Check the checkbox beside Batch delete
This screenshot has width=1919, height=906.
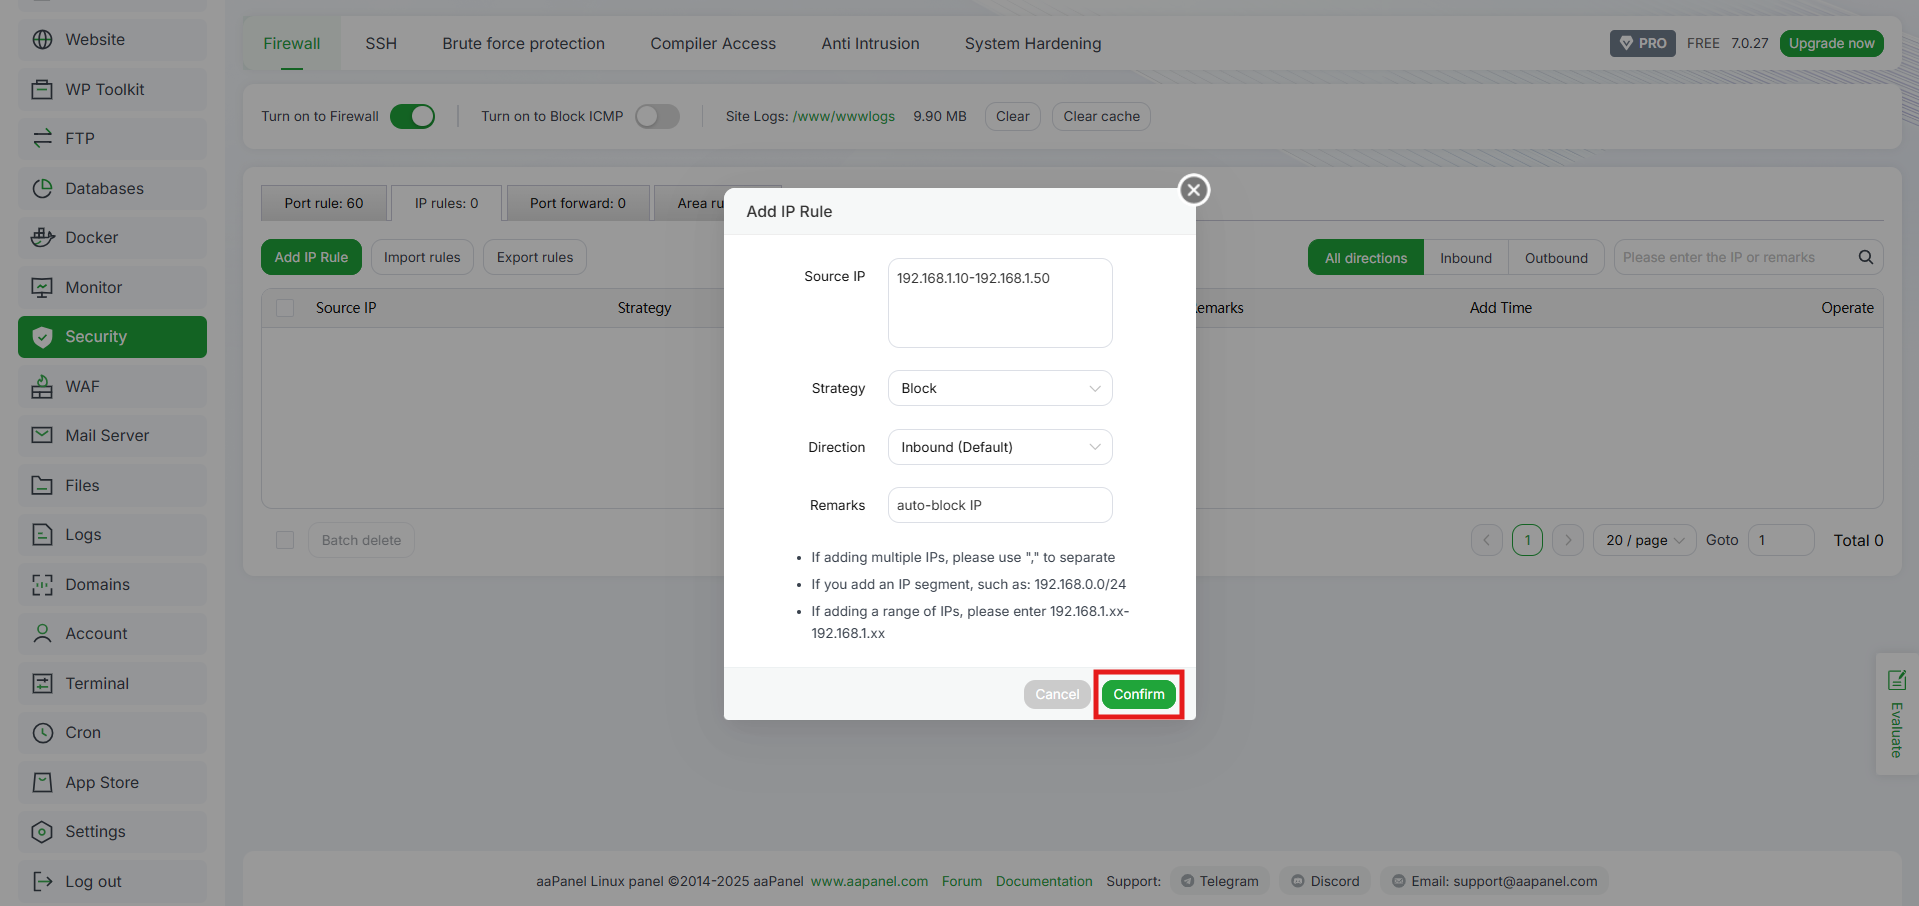(285, 540)
